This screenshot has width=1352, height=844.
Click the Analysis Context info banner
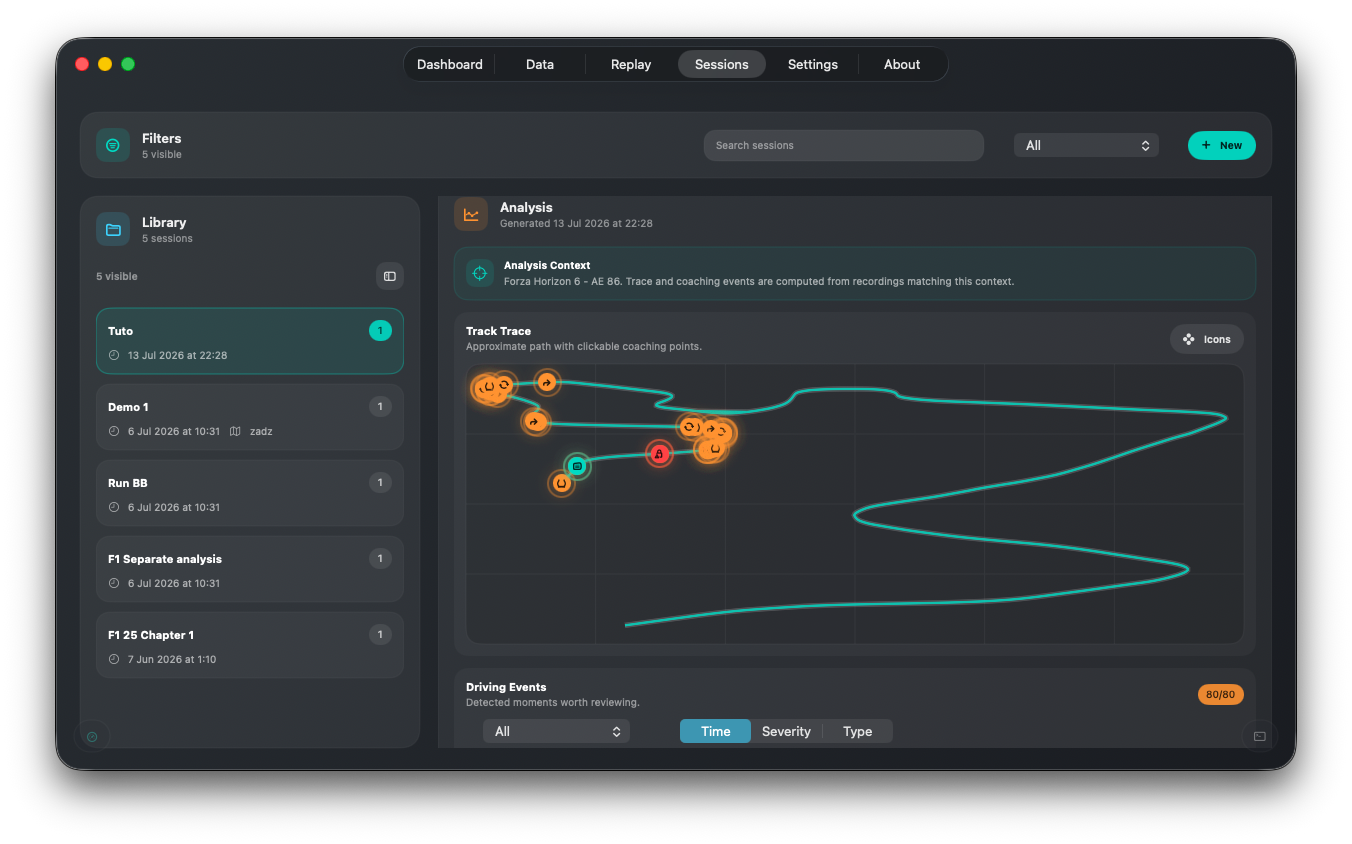coord(855,273)
